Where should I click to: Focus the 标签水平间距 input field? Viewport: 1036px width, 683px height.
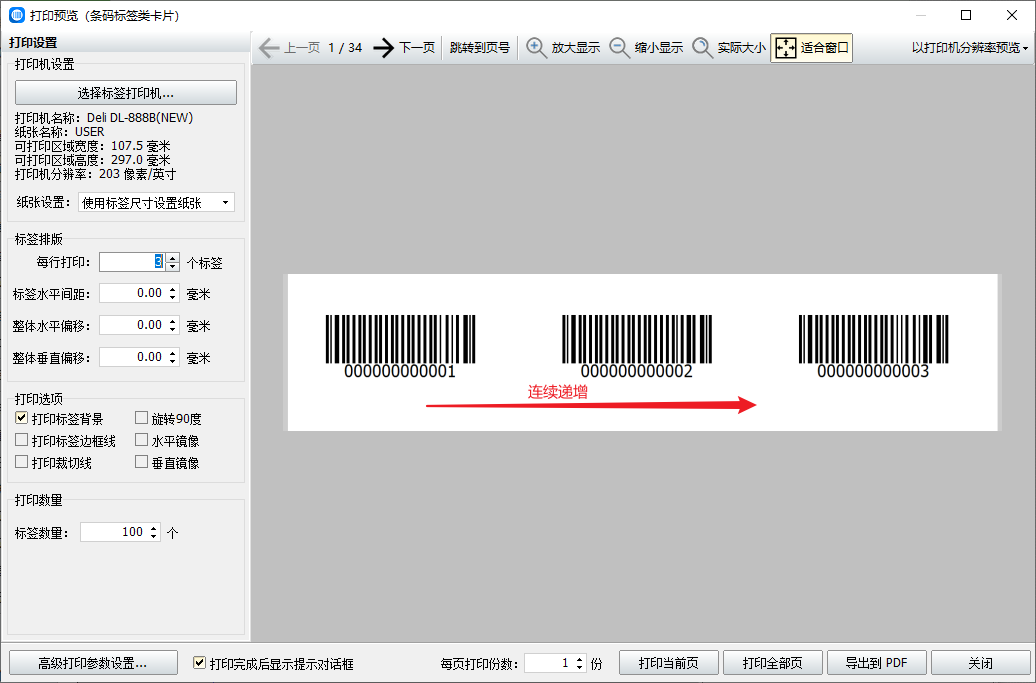pos(132,293)
